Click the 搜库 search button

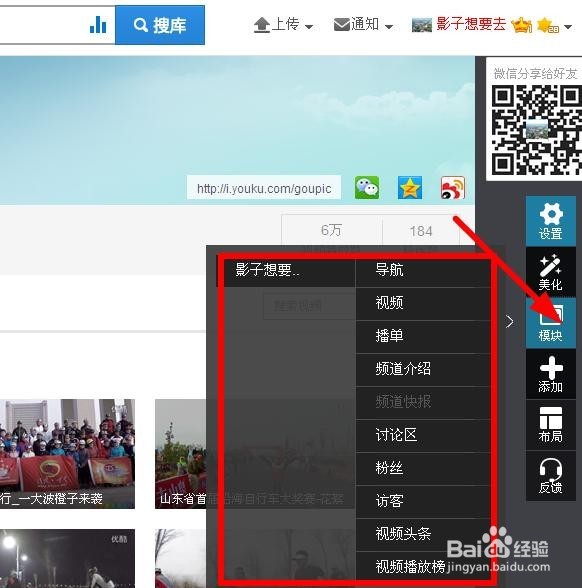pos(160,25)
